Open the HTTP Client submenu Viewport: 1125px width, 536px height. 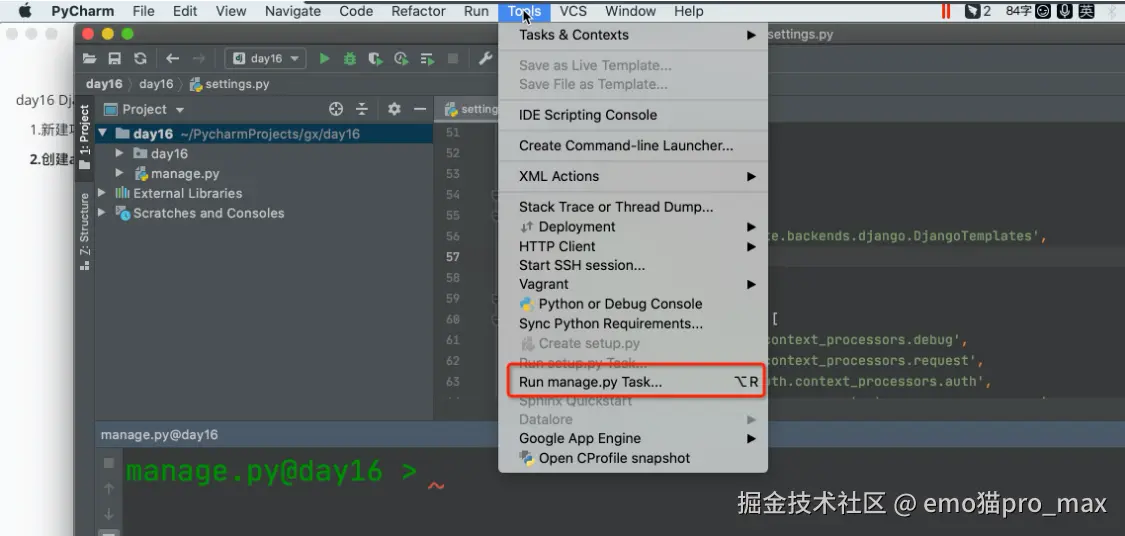point(633,246)
